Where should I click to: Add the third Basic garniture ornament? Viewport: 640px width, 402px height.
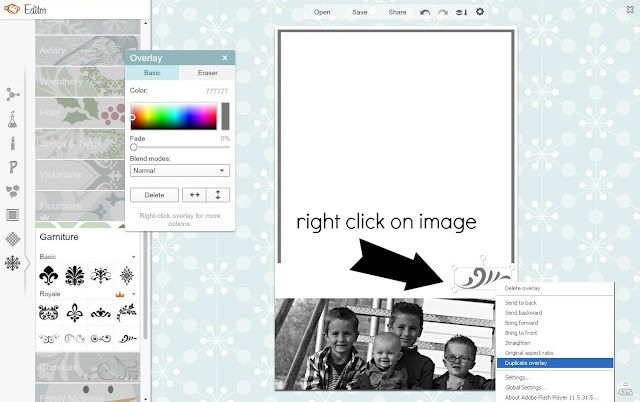(101, 275)
